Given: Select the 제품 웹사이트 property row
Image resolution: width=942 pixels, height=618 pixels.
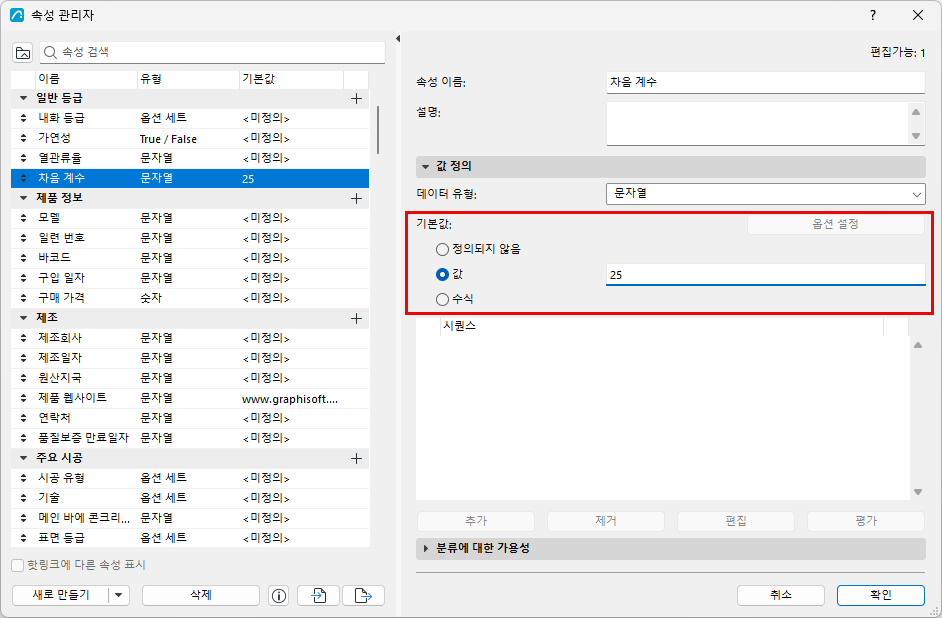Looking at the screenshot, I should [190, 398].
